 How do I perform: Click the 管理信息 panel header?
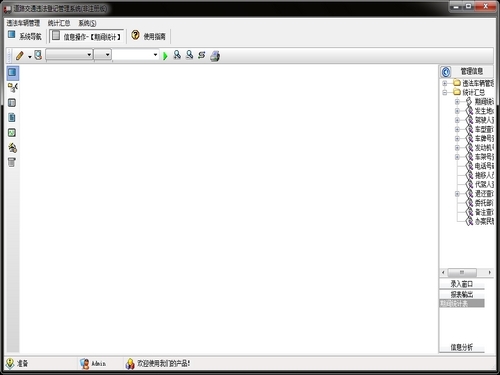(472, 71)
